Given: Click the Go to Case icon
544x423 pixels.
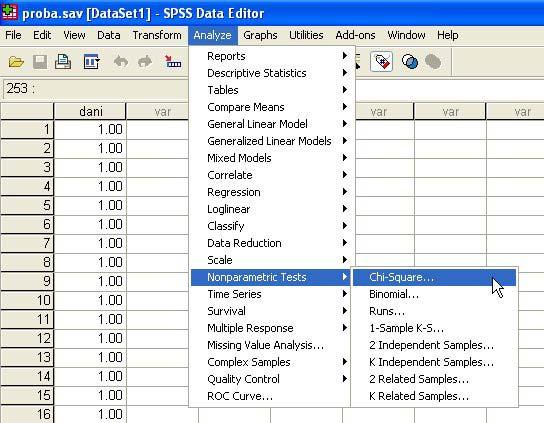Looking at the screenshot, I should pyautogui.click(x=172, y=62).
